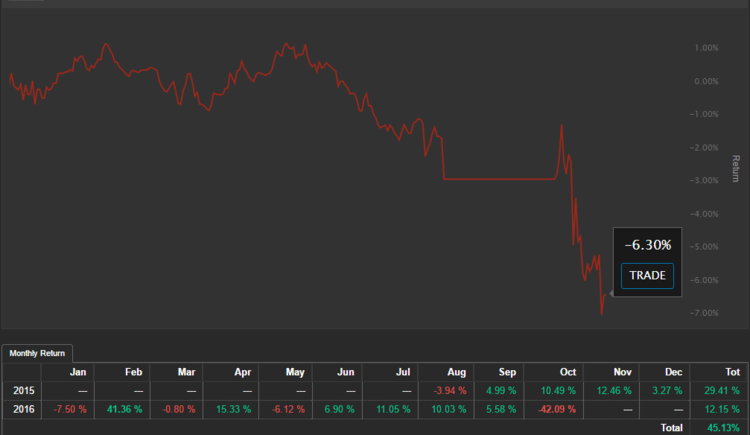
Task: Select the 2016 Oct -42.09 % cell
Action: [x=553, y=410]
